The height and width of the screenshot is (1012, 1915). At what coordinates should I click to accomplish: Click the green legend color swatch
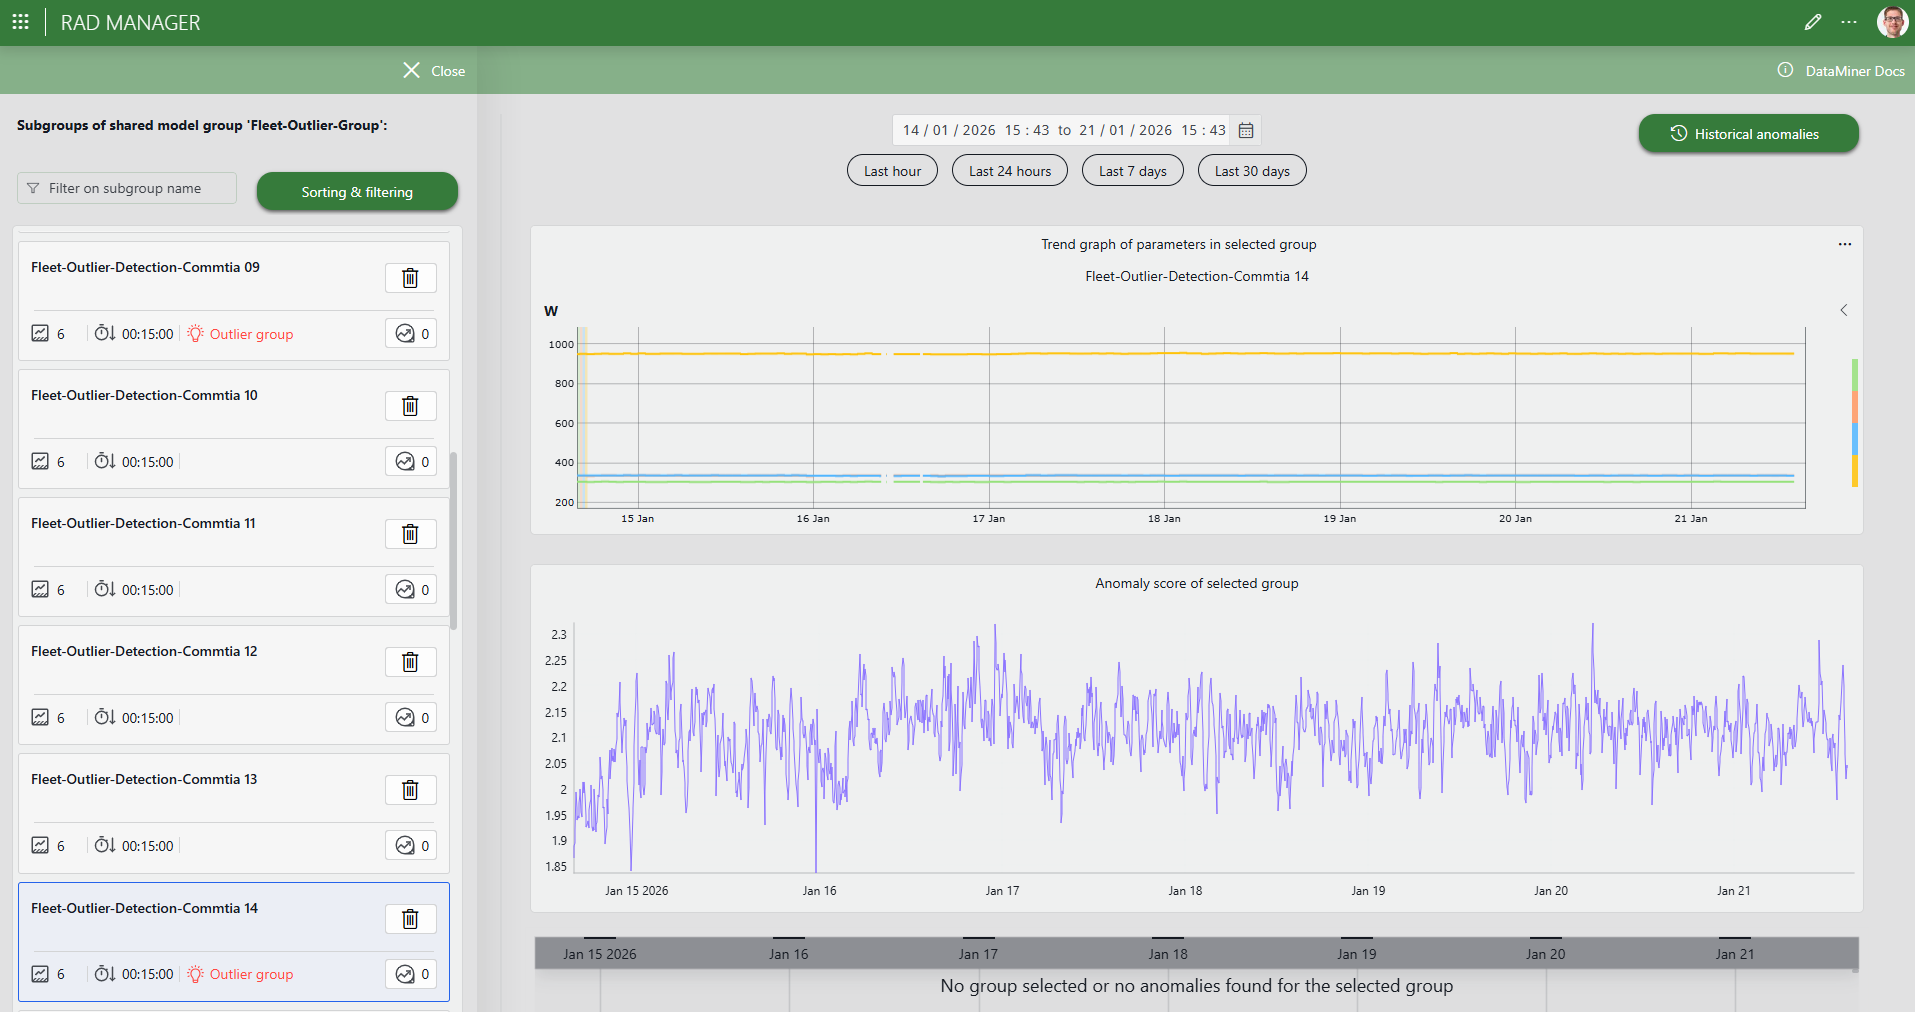click(1854, 375)
